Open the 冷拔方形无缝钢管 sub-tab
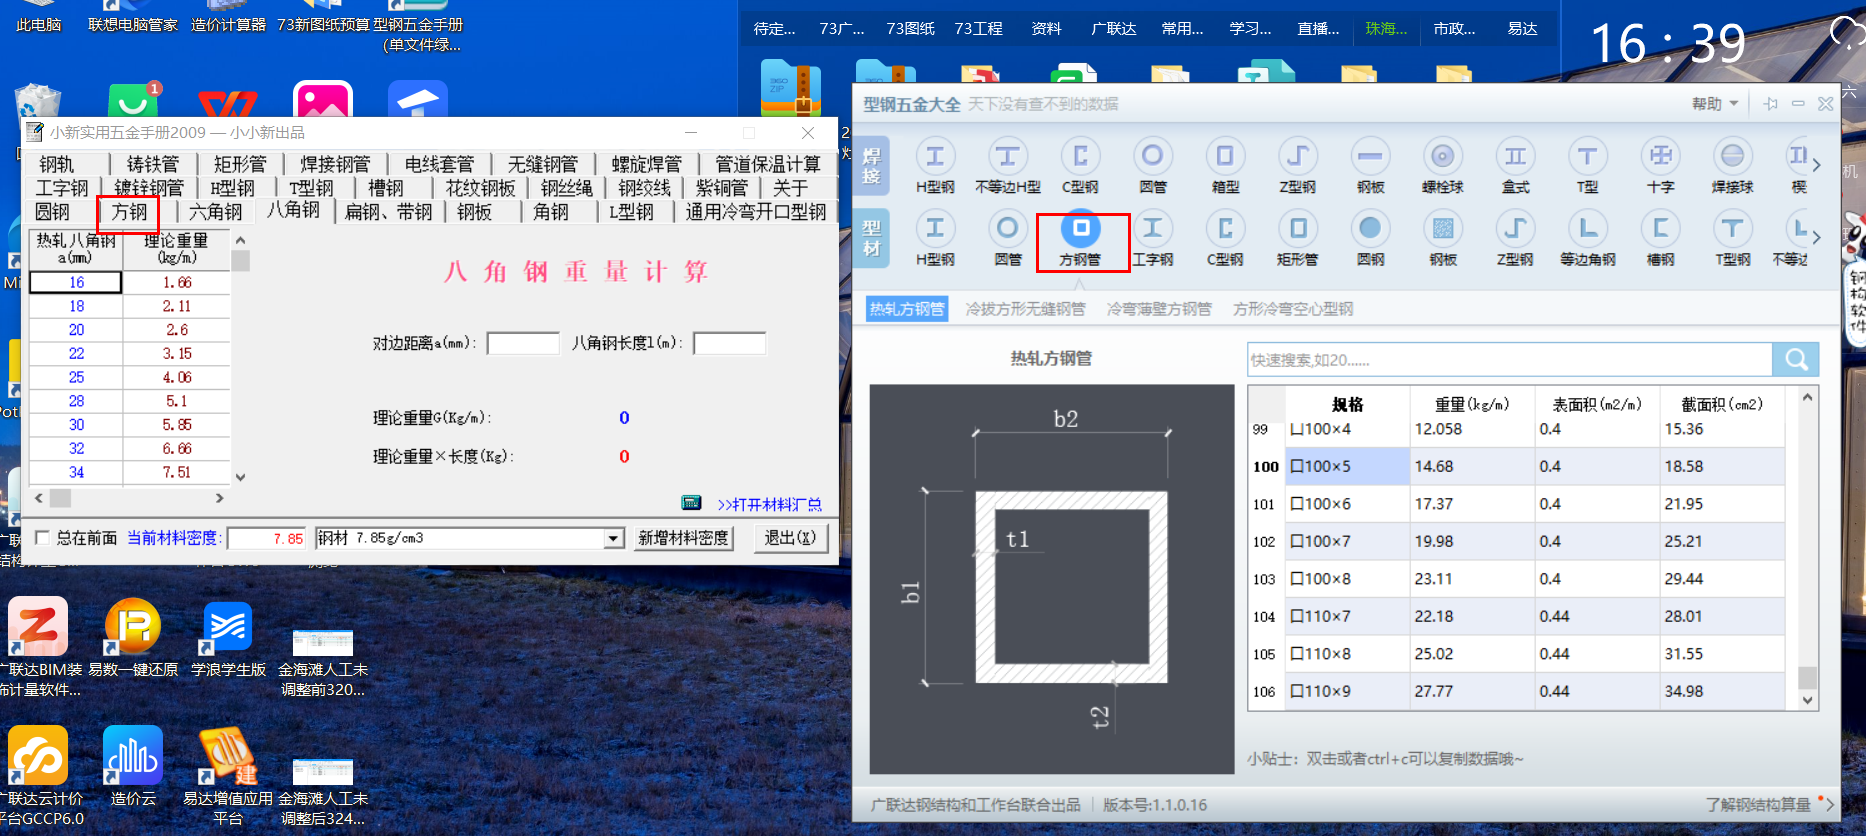 (1025, 309)
